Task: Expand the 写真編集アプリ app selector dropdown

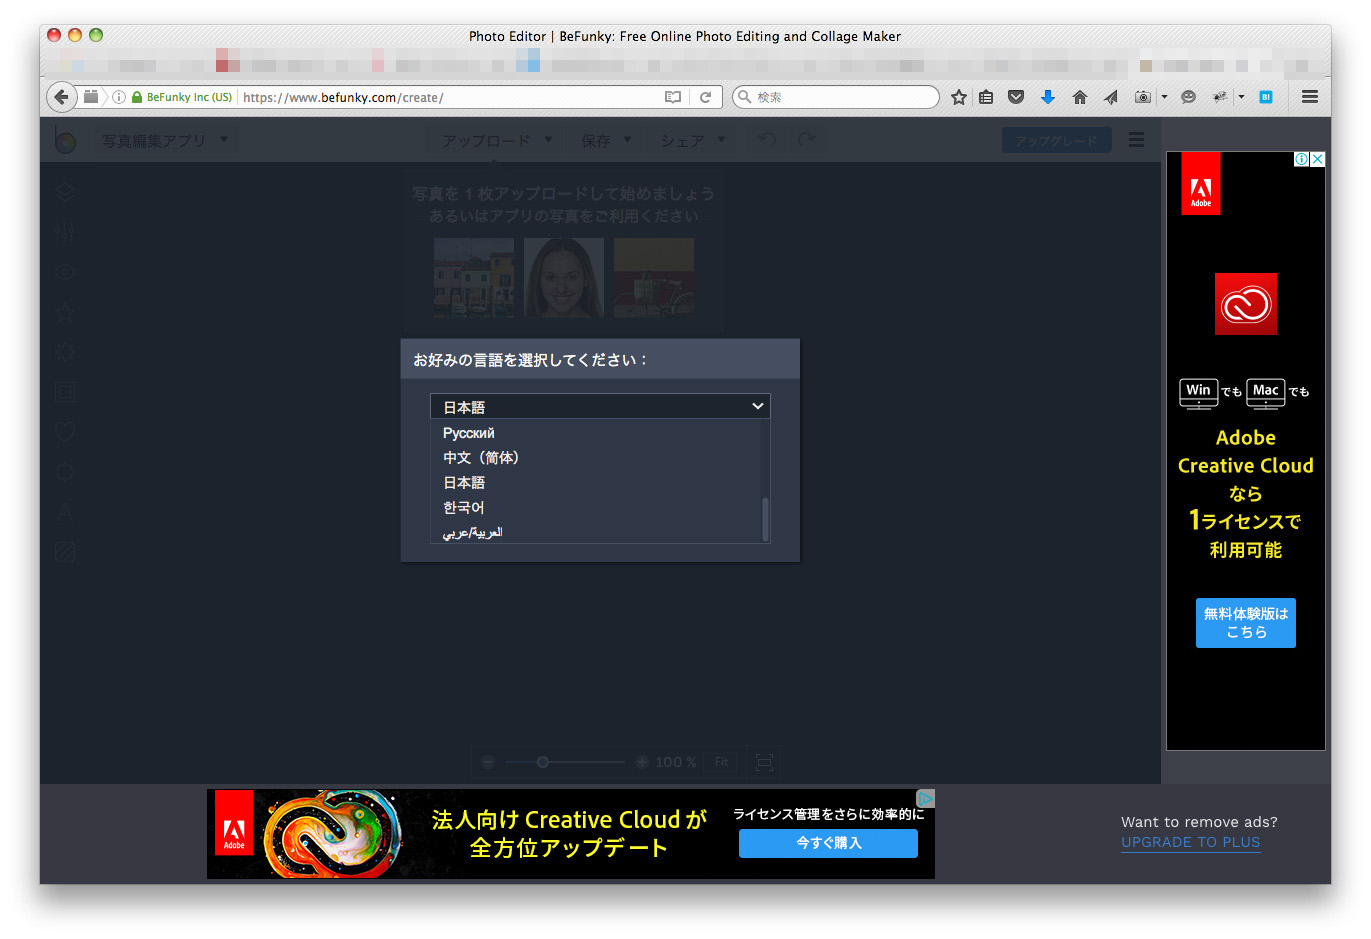Action: tap(165, 141)
